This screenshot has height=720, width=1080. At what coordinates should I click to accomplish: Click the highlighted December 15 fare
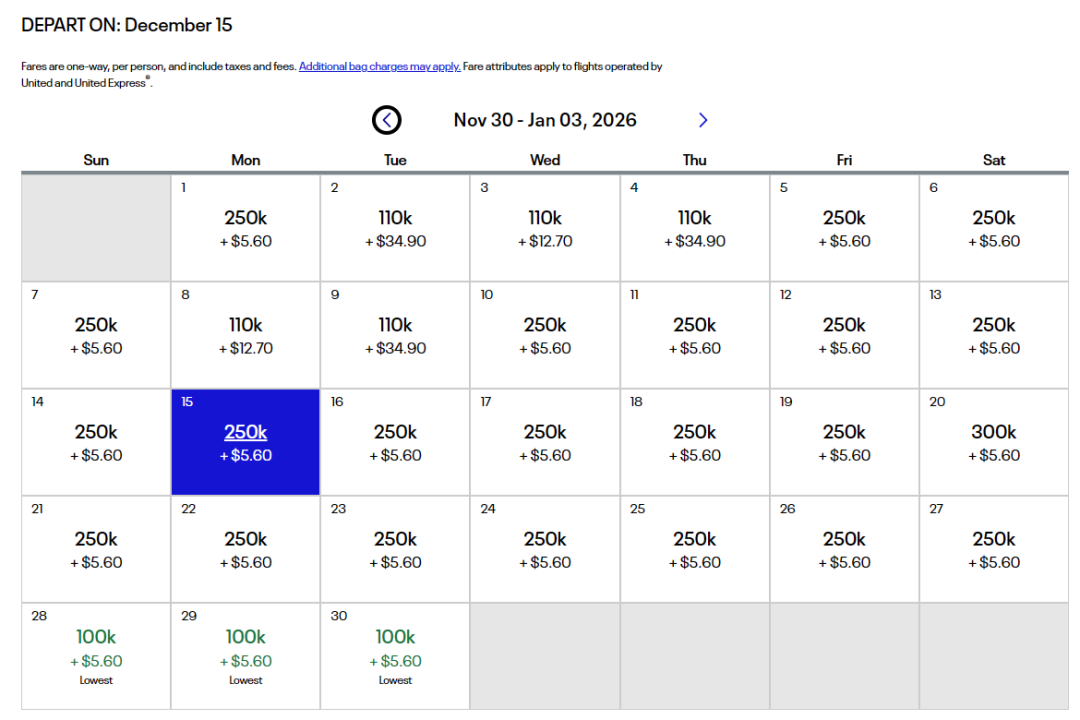pos(246,442)
